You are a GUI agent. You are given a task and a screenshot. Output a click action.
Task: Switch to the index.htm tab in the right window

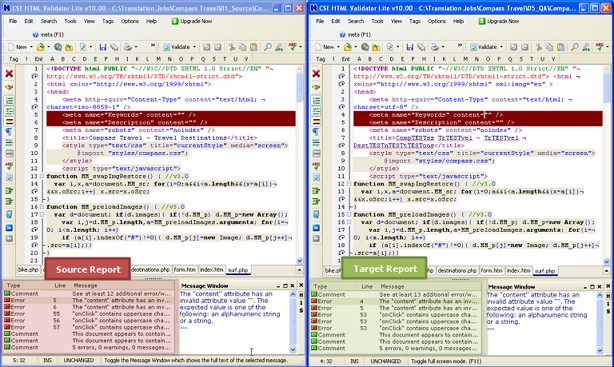tap(518, 271)
